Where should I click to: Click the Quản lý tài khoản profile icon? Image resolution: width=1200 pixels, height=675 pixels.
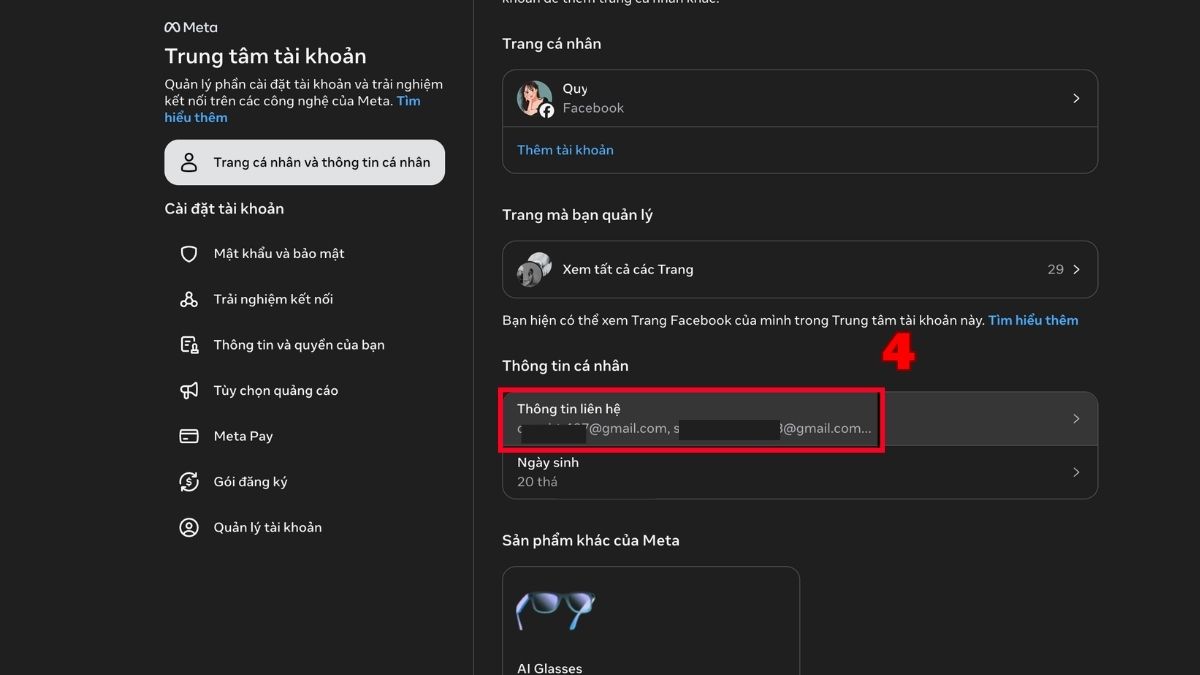click(189, 528)
